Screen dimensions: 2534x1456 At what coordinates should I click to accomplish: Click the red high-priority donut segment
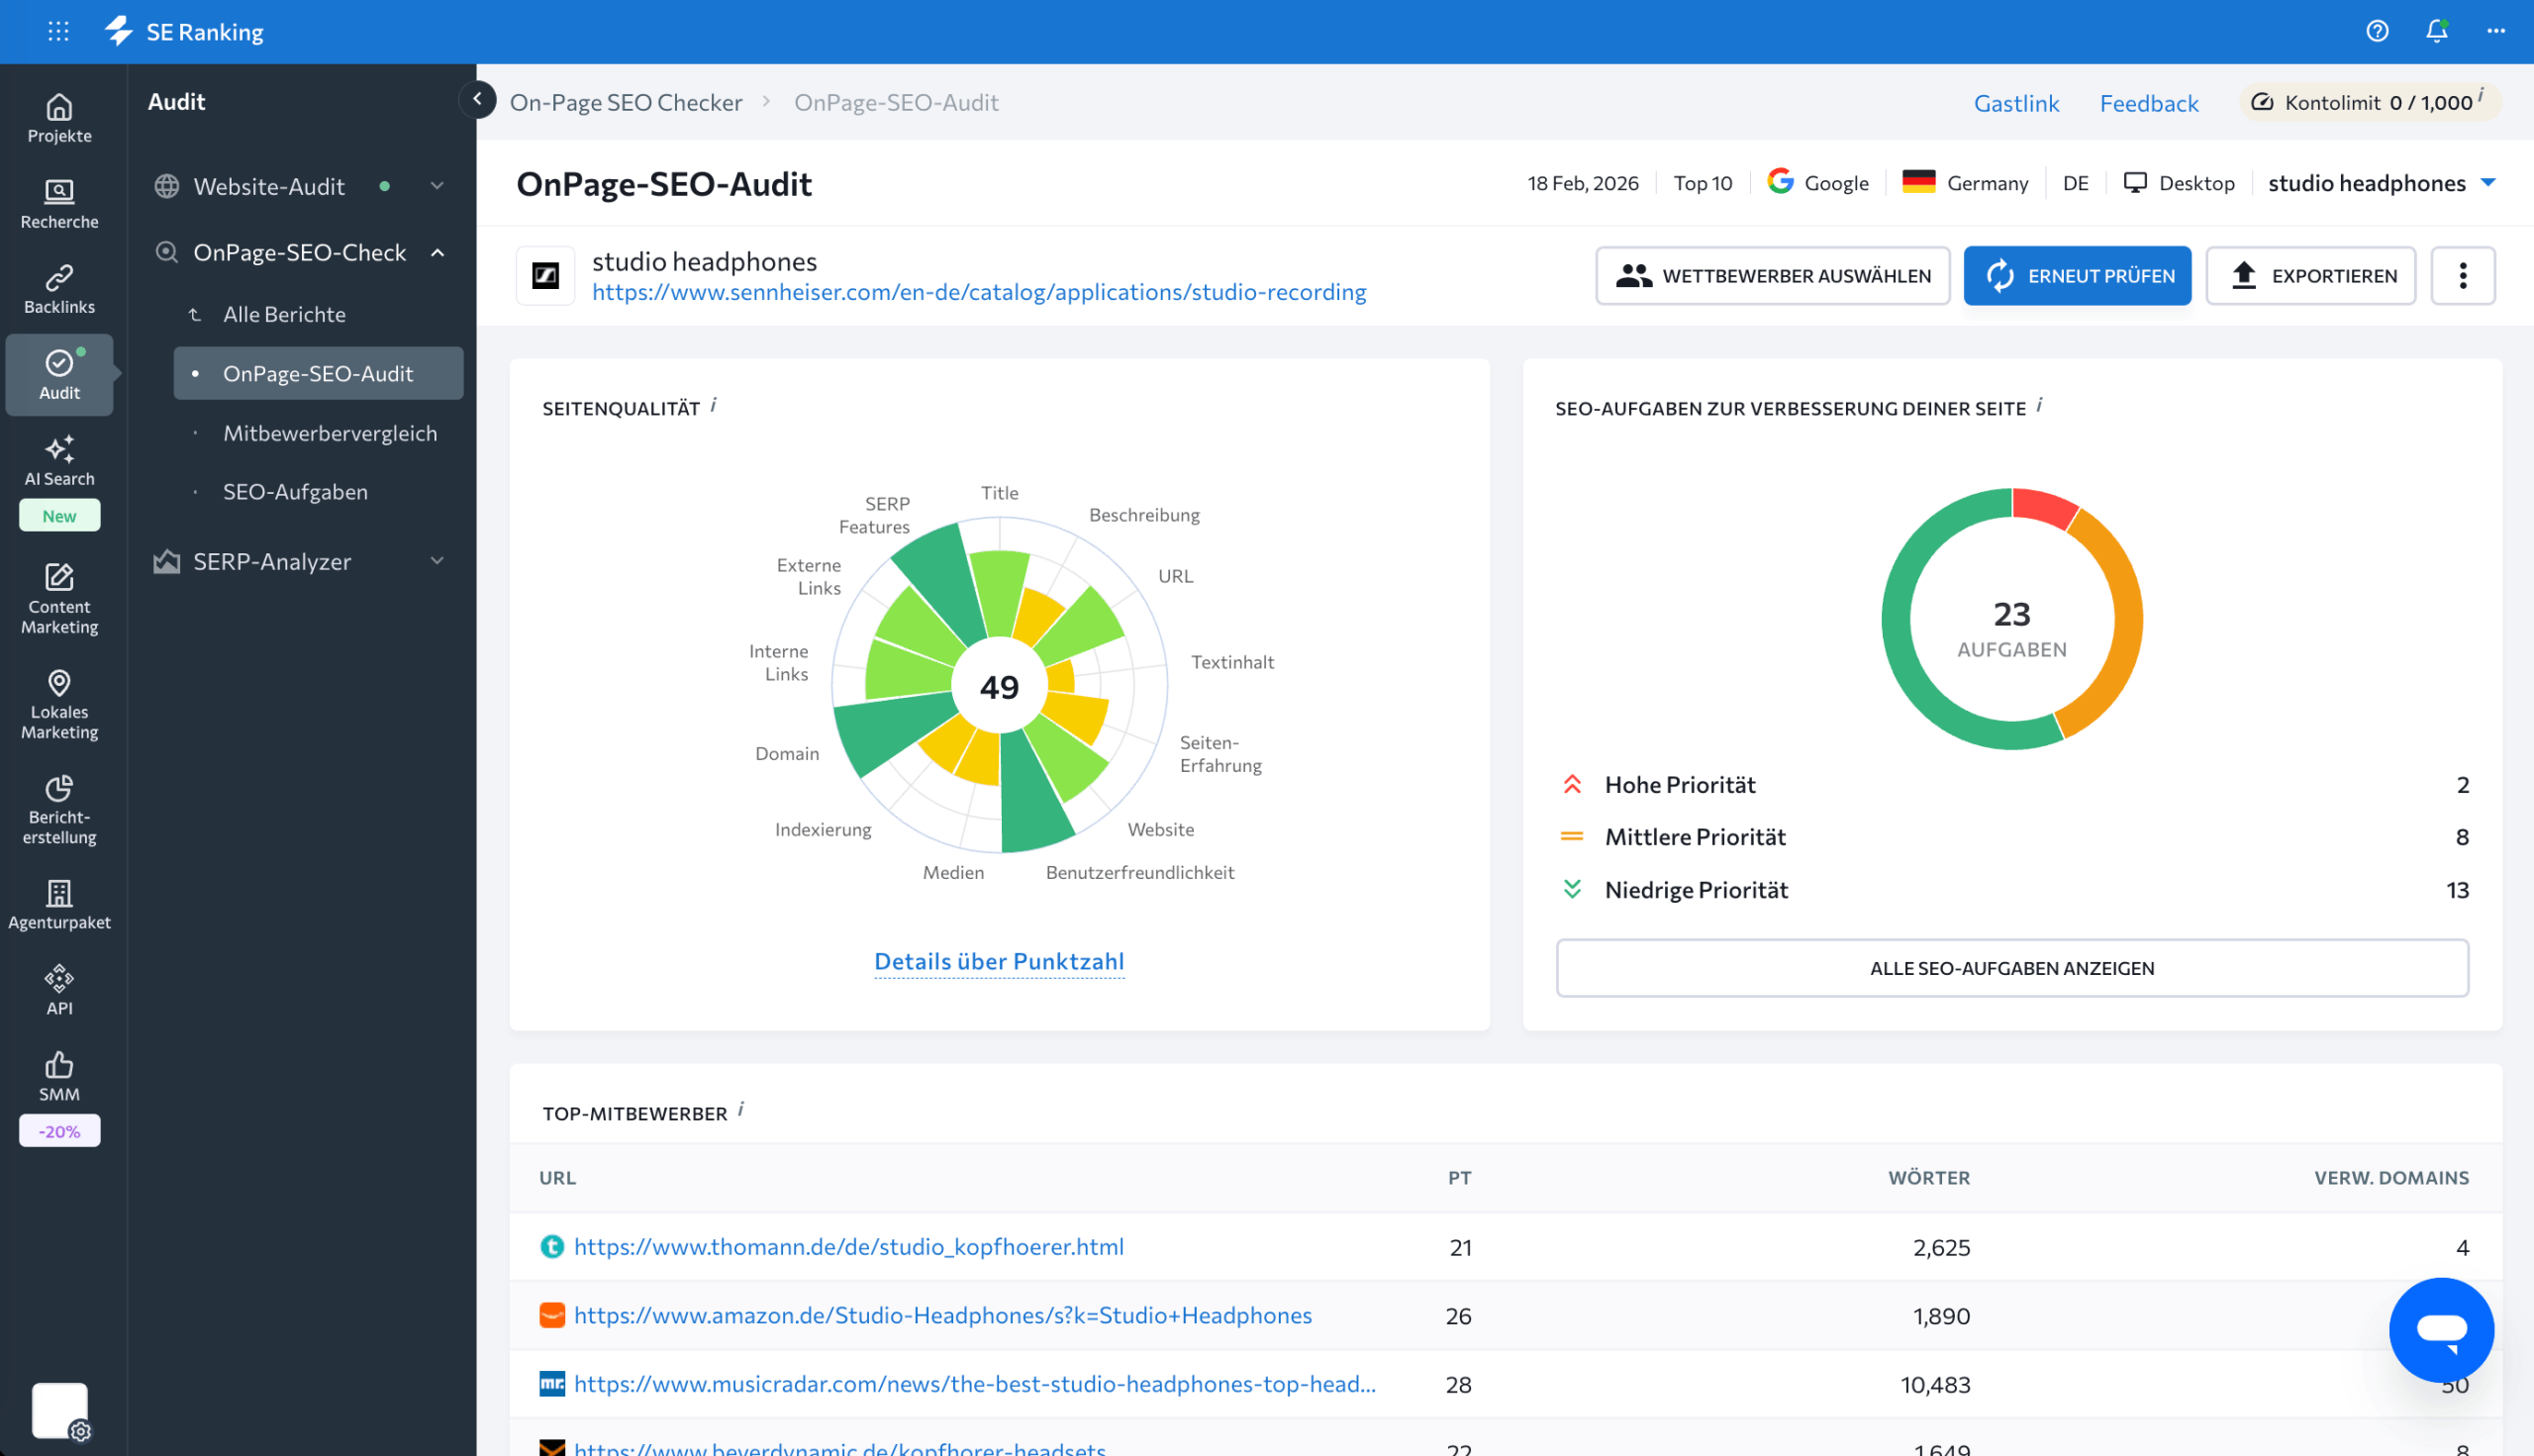coord(2044,506)
